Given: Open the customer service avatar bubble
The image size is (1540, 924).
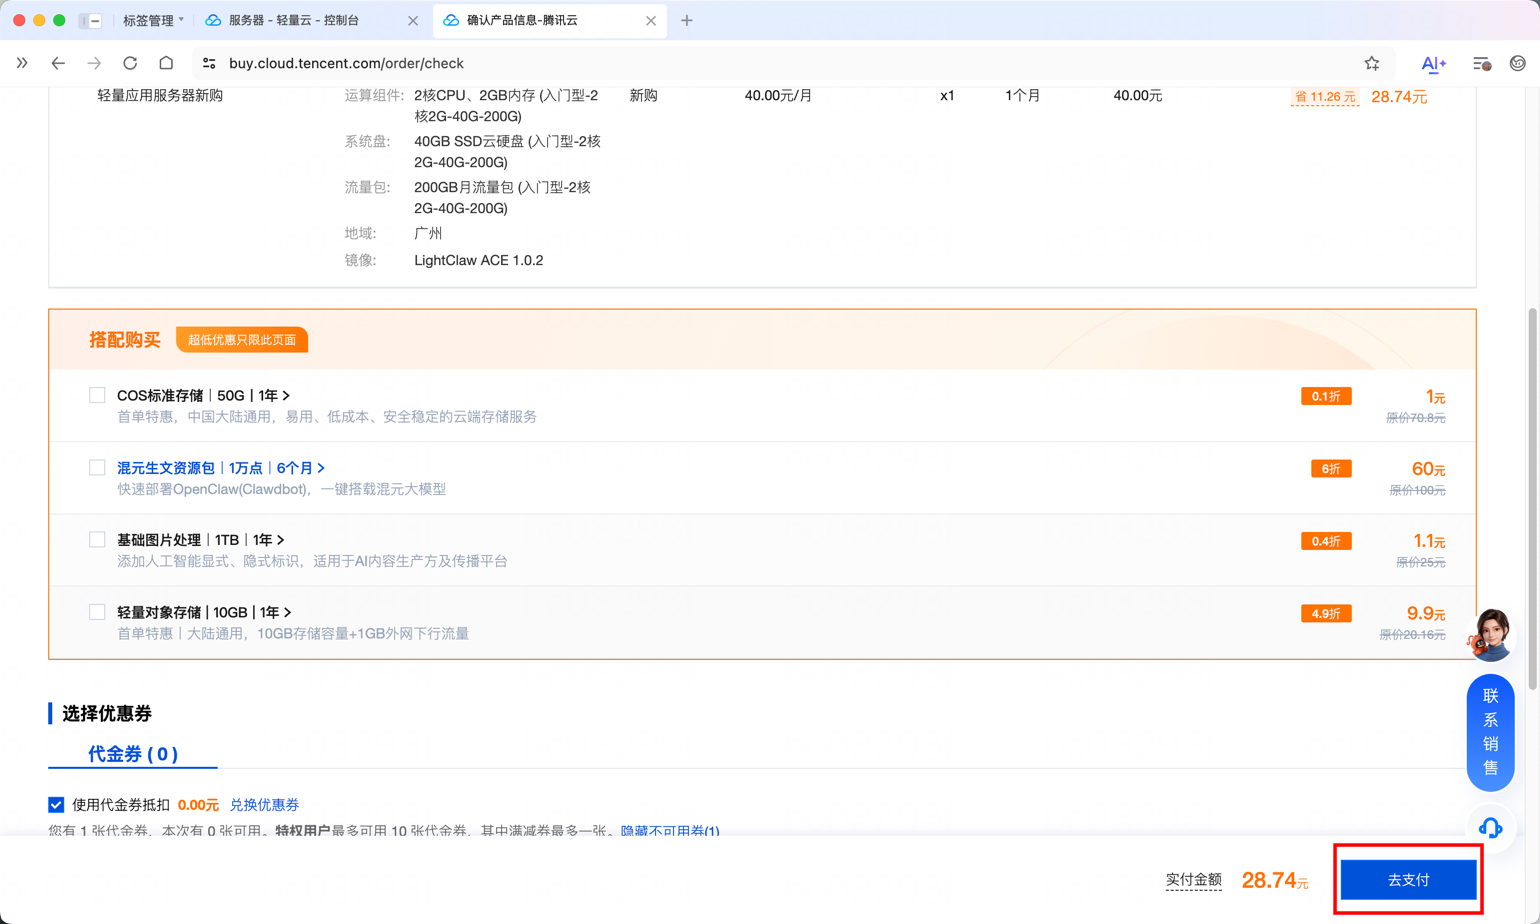Looking at the screenshot, I should [x=1490, y=639].
